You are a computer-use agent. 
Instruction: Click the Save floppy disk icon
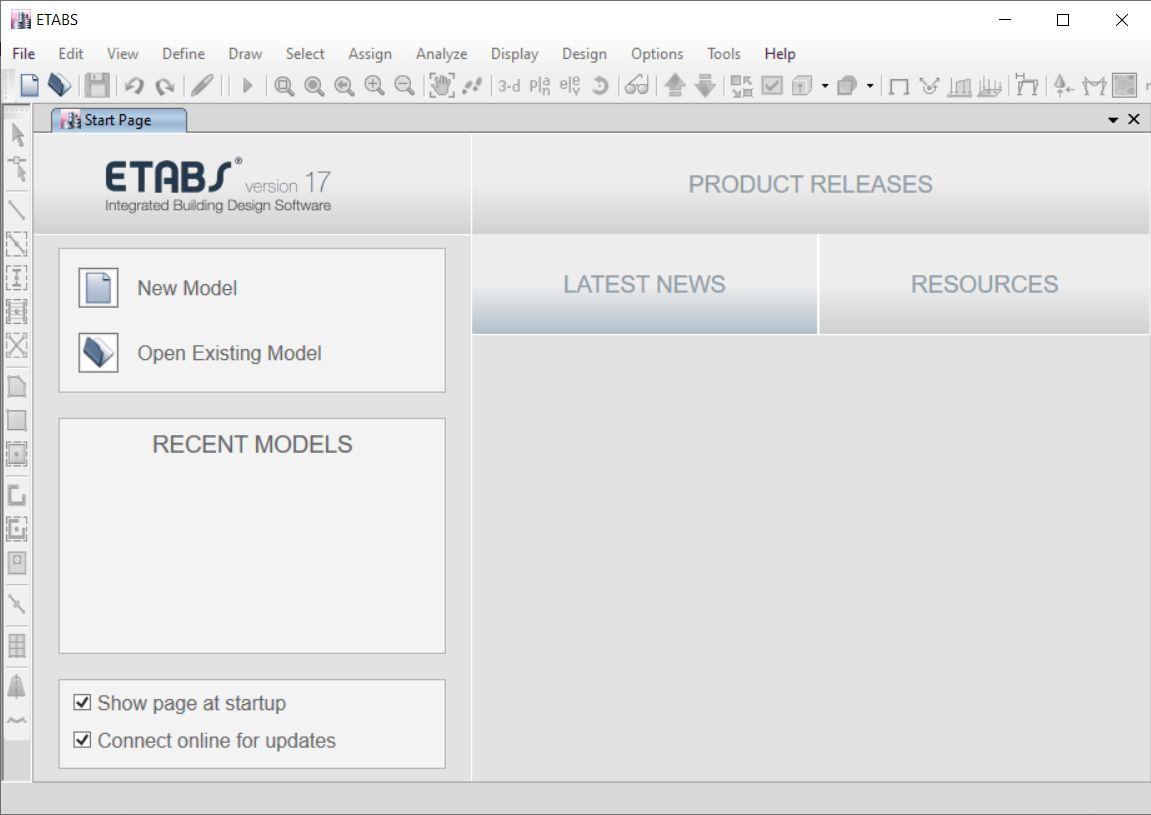97,86
